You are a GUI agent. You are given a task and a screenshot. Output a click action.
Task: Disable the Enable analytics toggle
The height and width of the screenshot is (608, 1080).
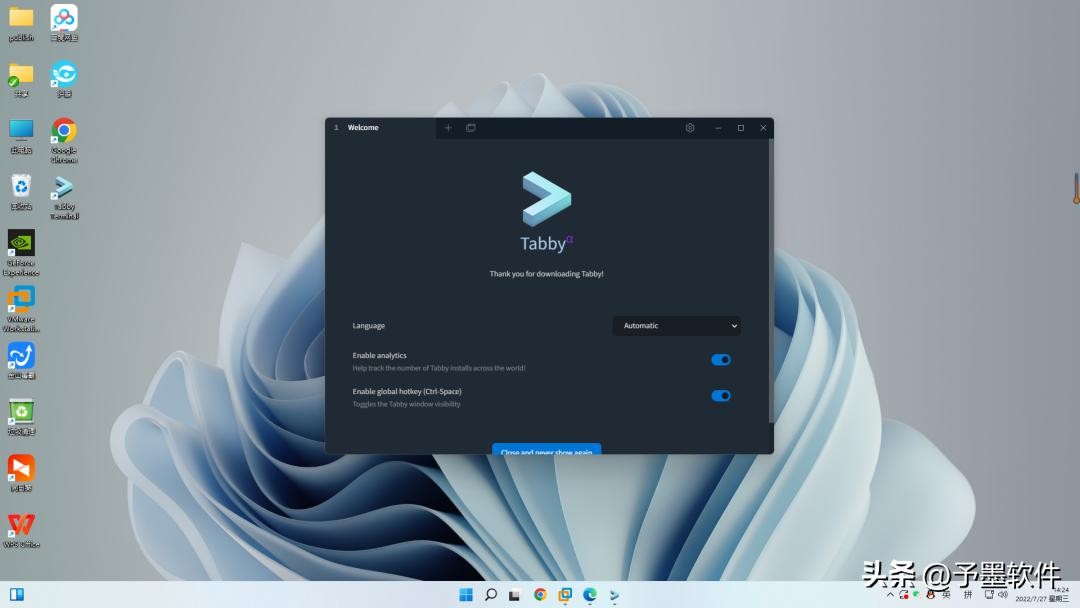pyautogui.click(x=720, y=360)
